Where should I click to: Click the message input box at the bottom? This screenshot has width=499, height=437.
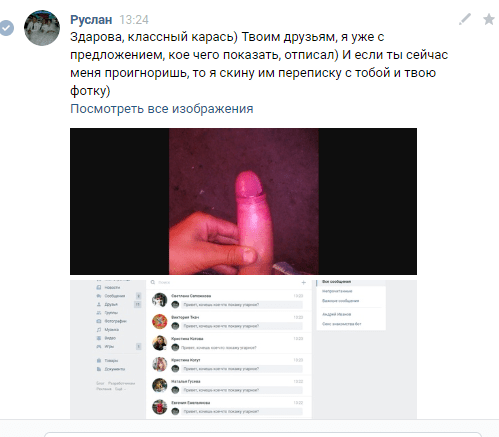pyautogui.click(x=263, y=434)
